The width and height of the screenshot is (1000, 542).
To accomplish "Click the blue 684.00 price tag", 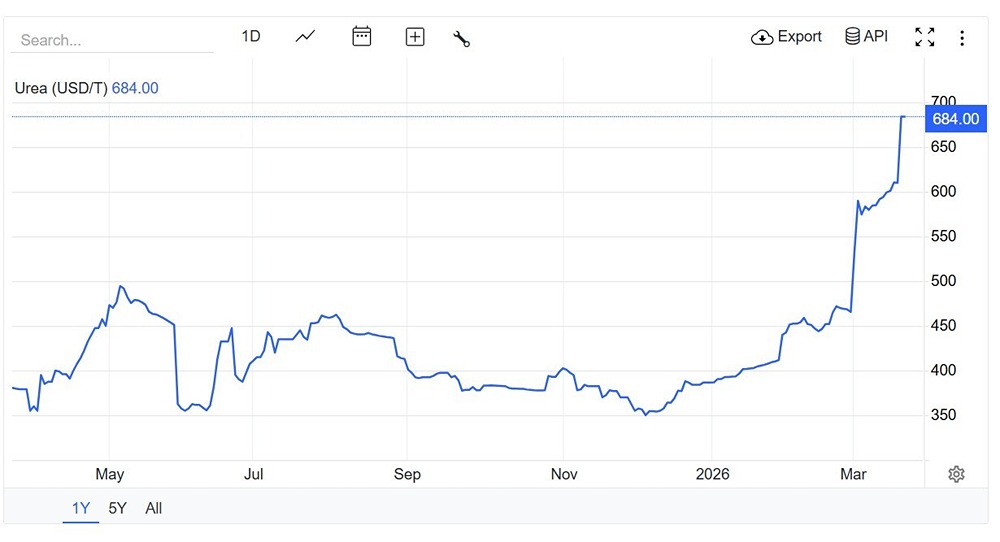I will (x=955, y=119).
